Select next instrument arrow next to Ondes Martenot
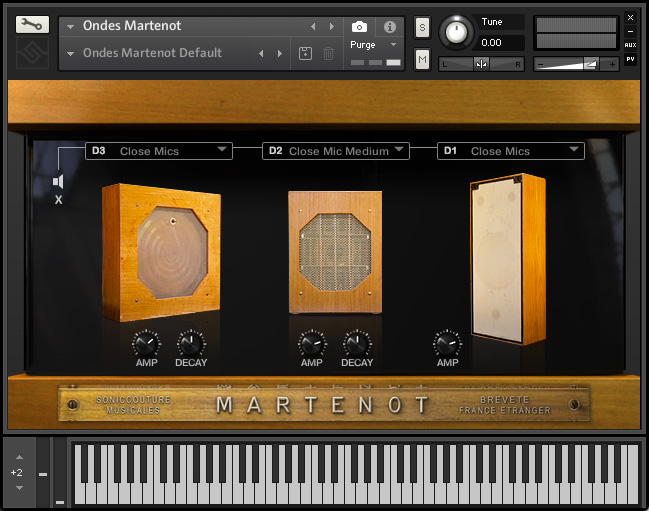Image resolution: width=649 pixels, height=511 pixels. coord(332,26)
